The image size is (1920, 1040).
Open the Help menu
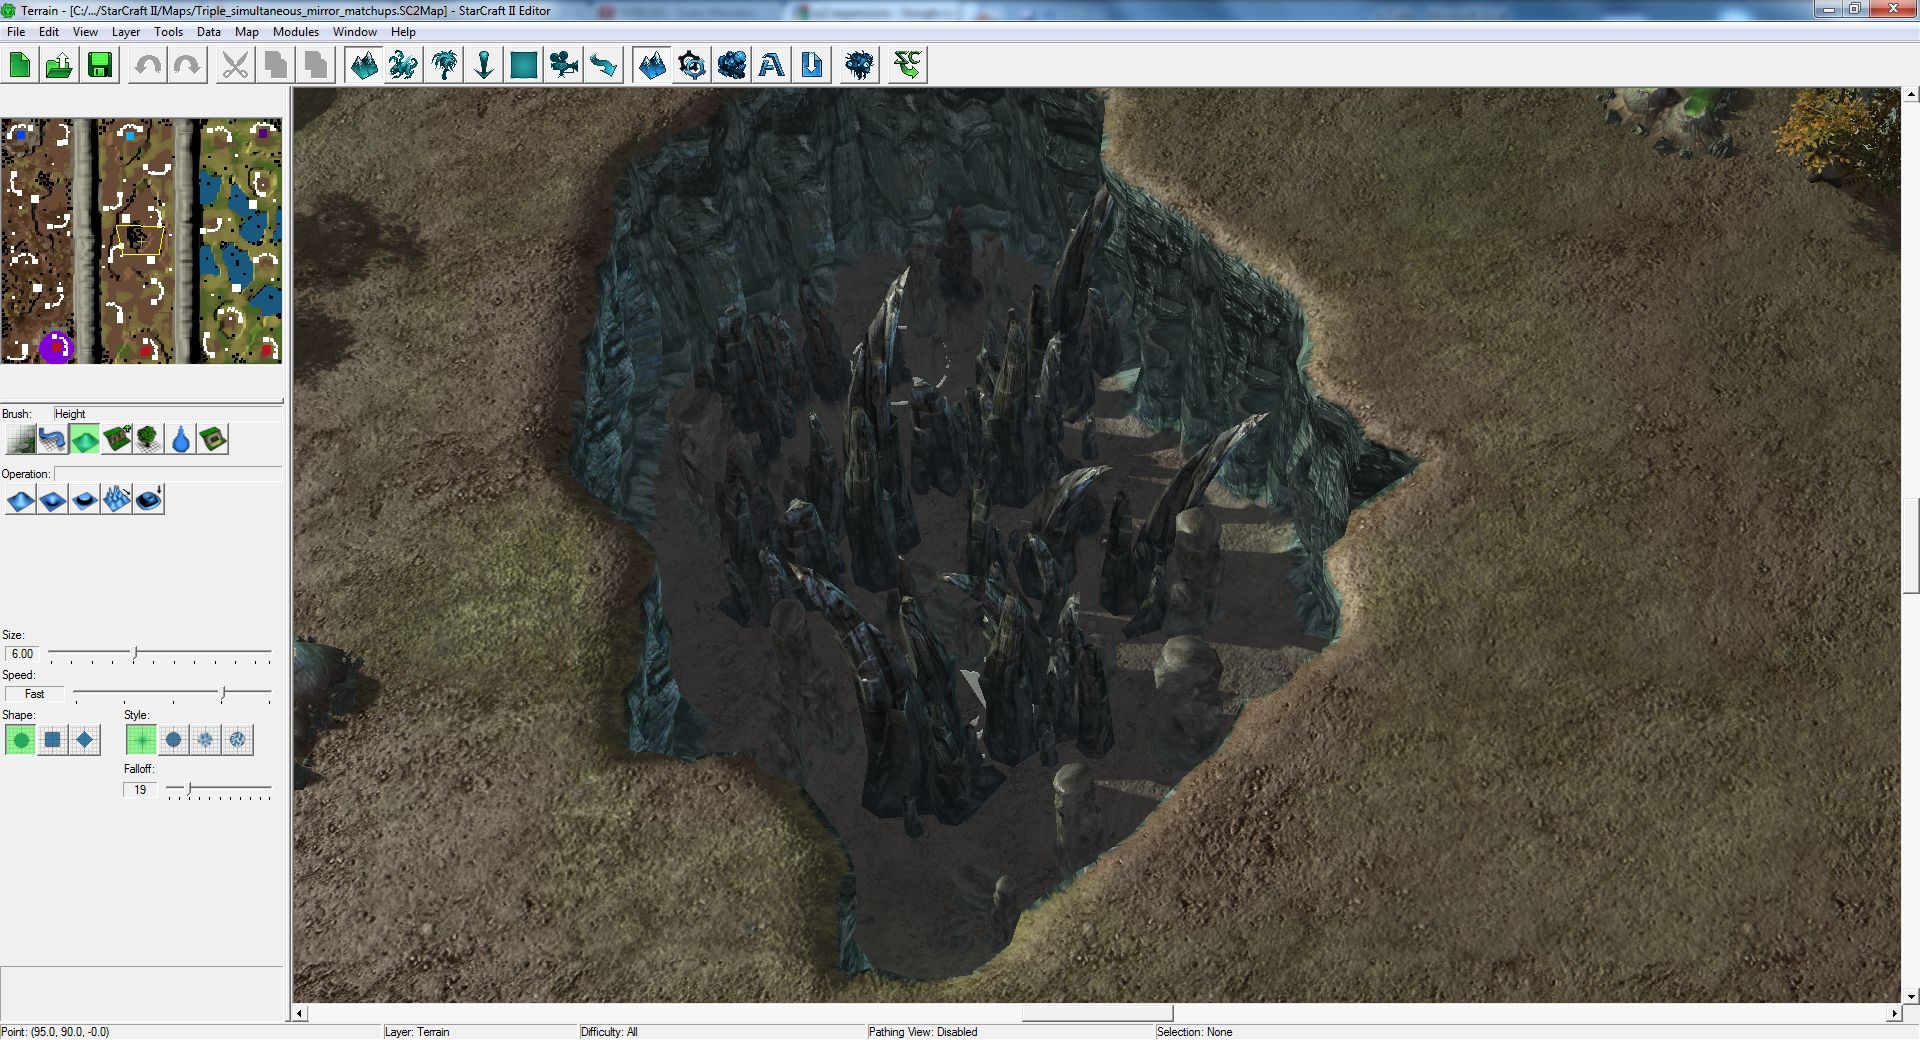(x=403, y=32)
